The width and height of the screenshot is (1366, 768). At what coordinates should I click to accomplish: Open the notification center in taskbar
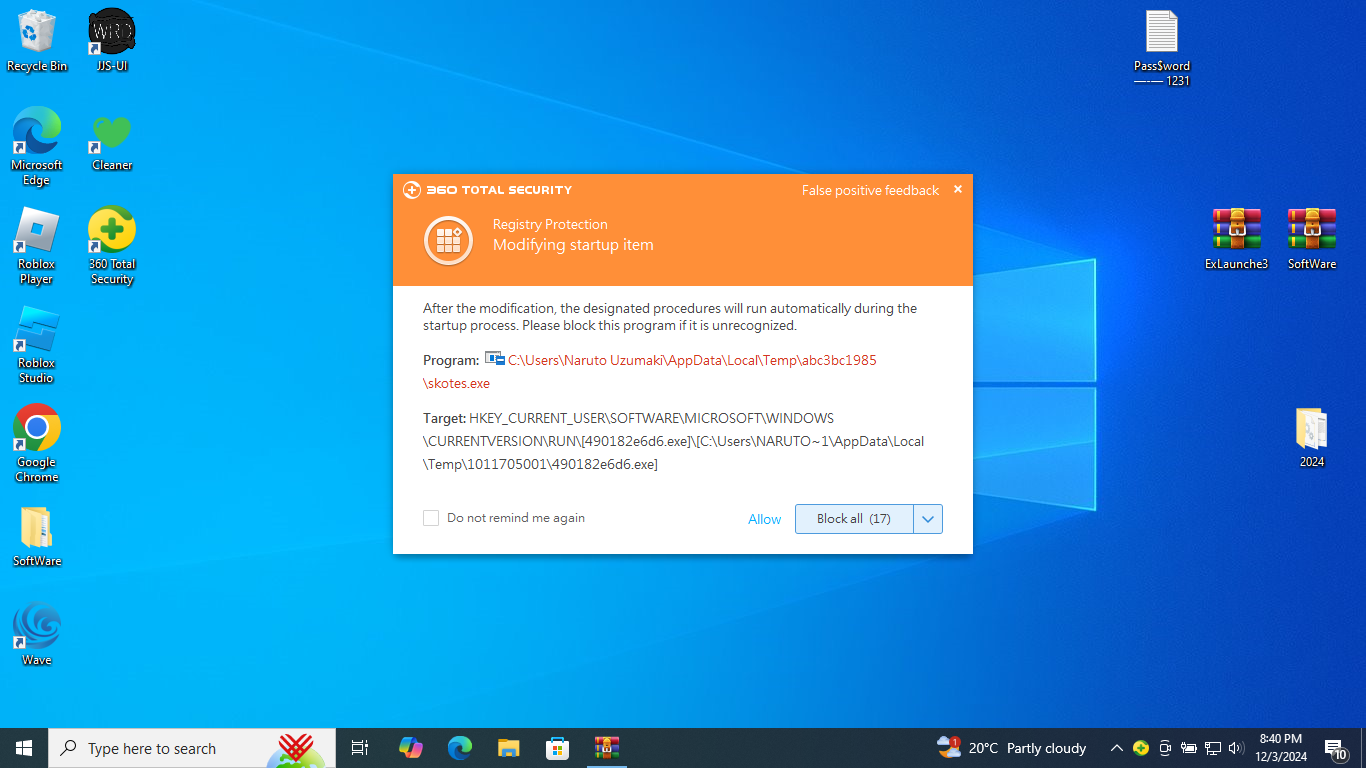(x=1335, y=748)
